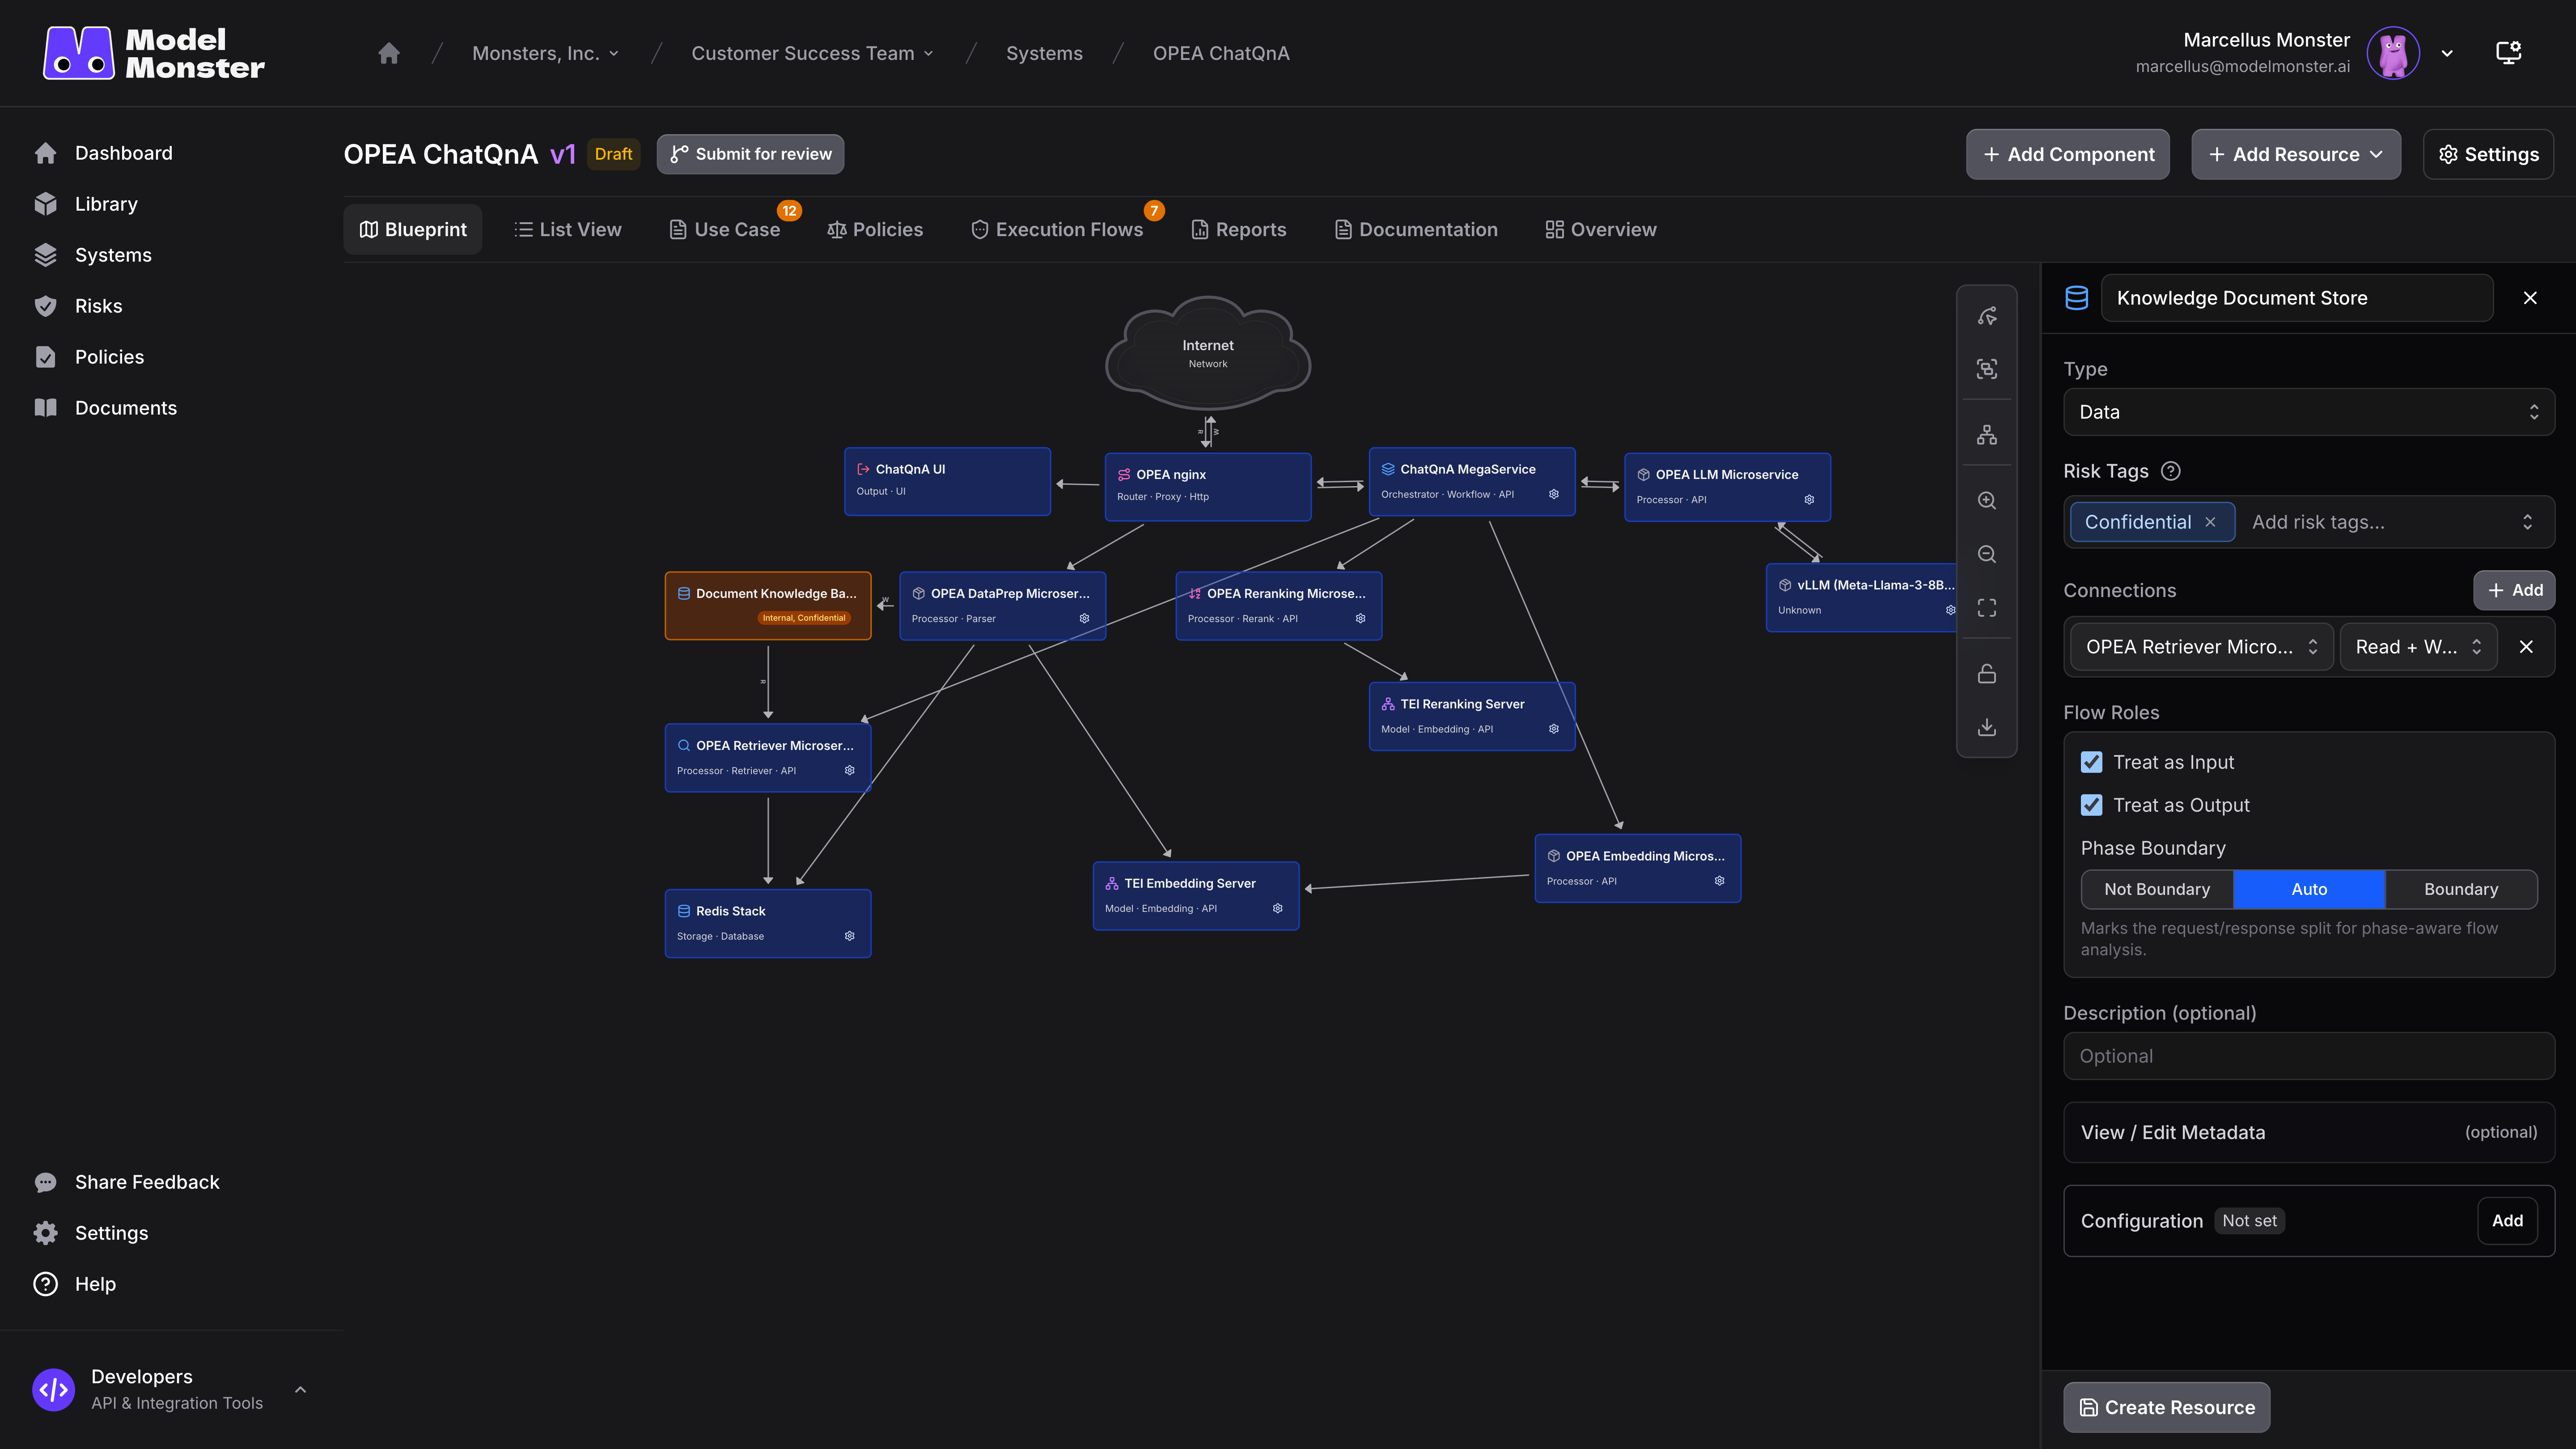Click the resource name field Knowledge Document Store
Screen dimensions: 2576x1449
(x=2297, y=298)
